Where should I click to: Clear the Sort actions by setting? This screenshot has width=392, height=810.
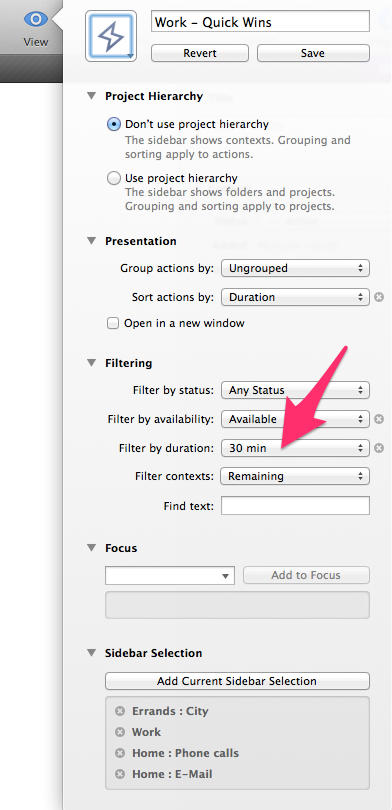pyautogui.click(x=379, y=297)
